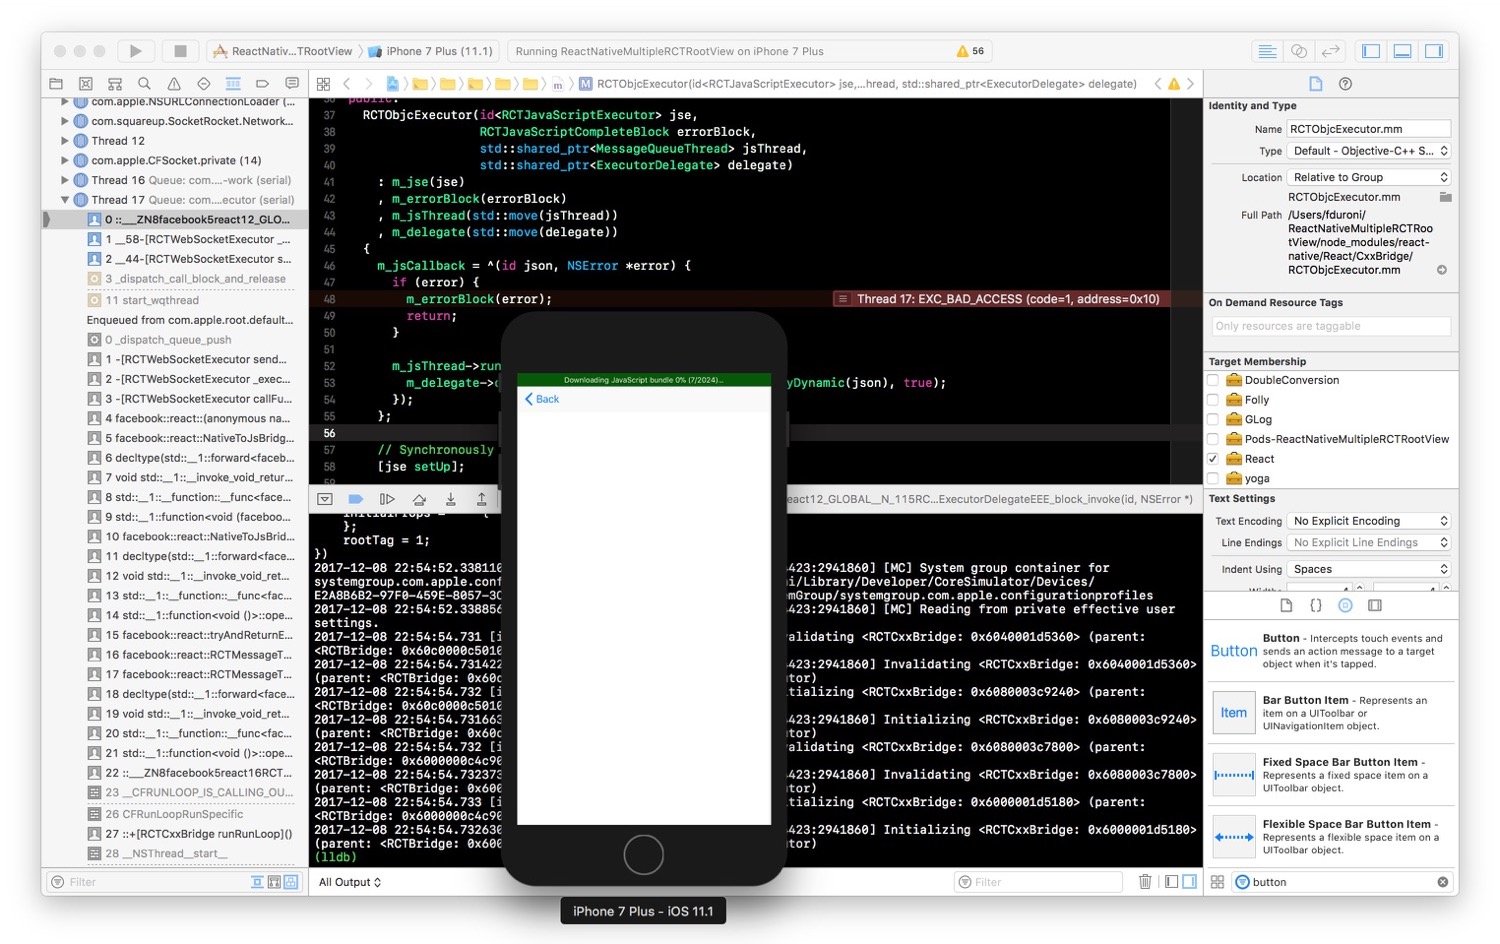Expand com.apple.CFSocket.private thread group
This screenshot has width=1500, height=944.
click(65, 160)
